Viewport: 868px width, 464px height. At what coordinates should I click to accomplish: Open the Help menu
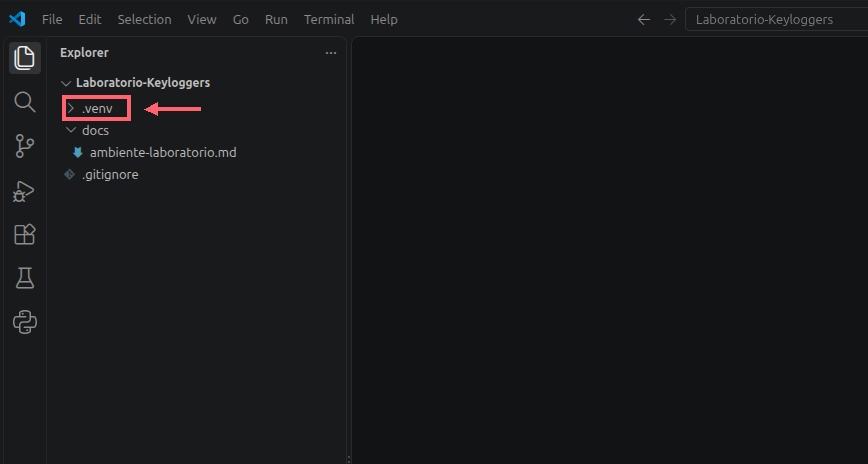pyautogui.click(x=384, y=19)
